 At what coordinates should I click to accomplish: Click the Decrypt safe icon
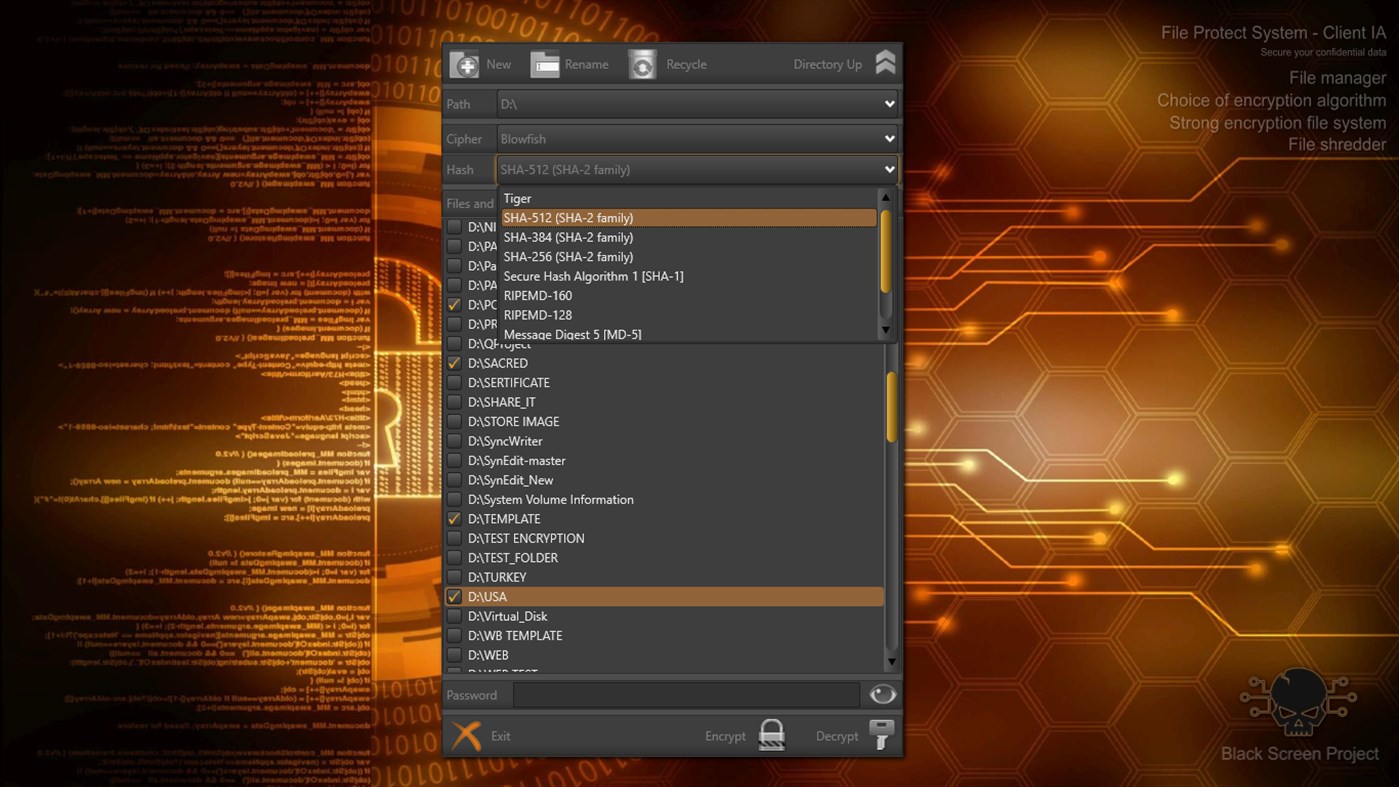pos(880,734)
